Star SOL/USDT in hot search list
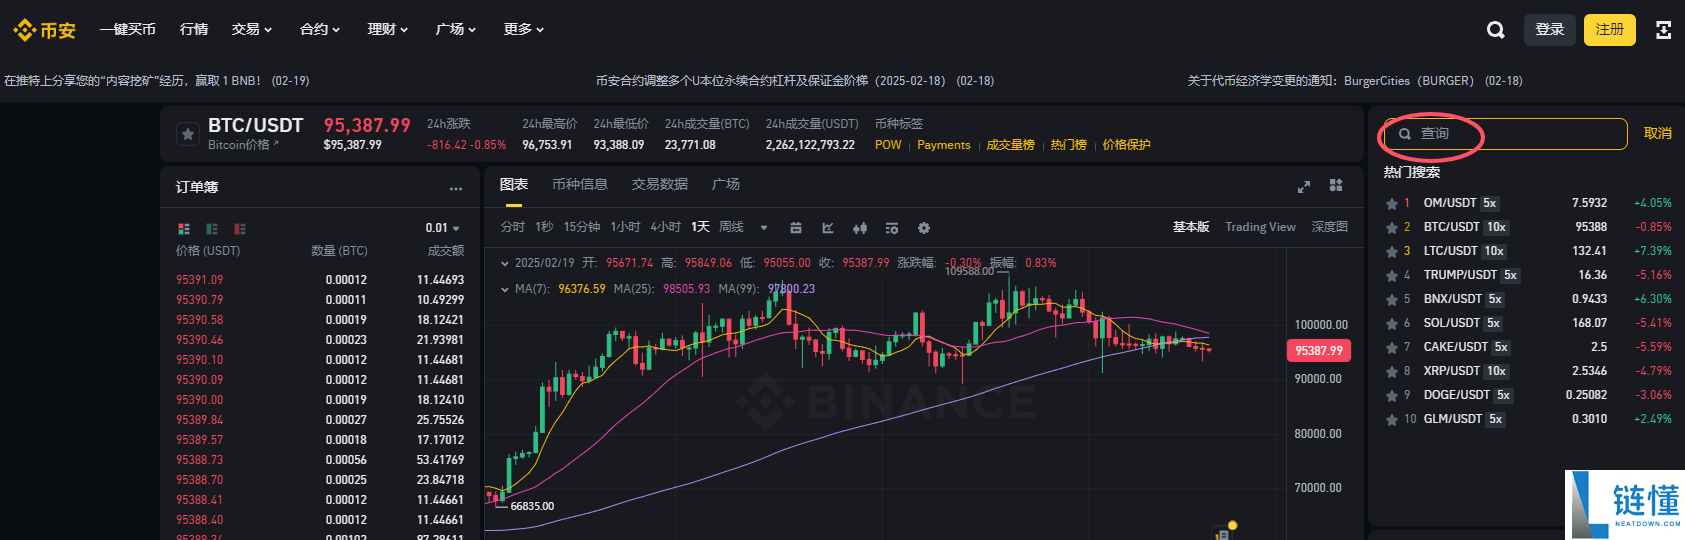This screenshot has width=1685, height=540. [1391, 323]
